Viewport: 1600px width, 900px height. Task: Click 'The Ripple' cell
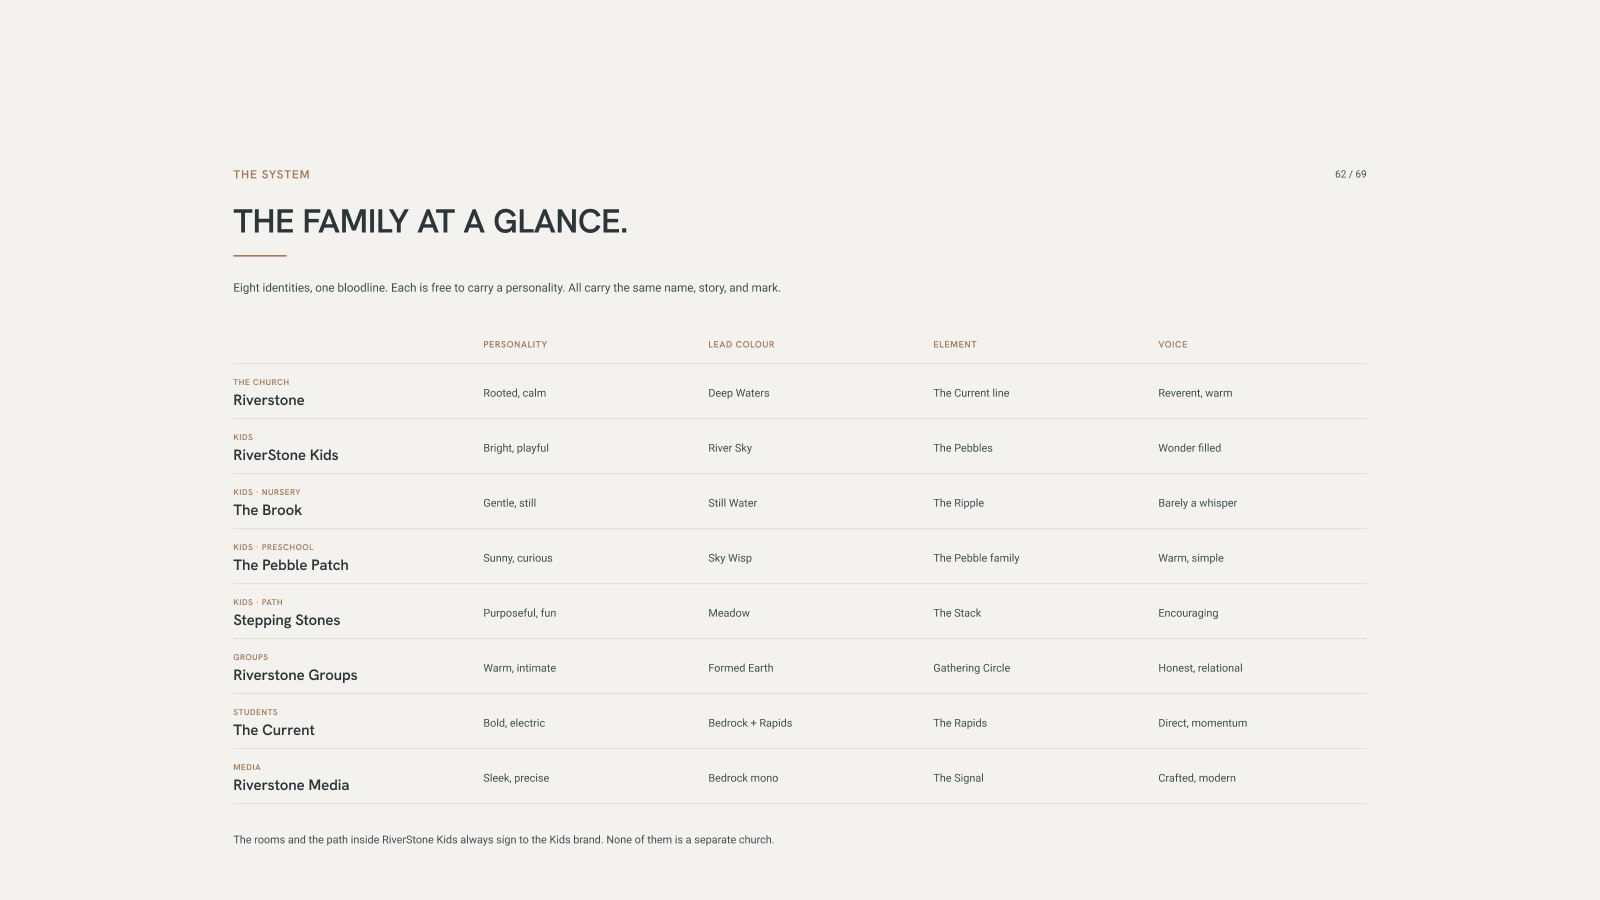click(958, 503)
